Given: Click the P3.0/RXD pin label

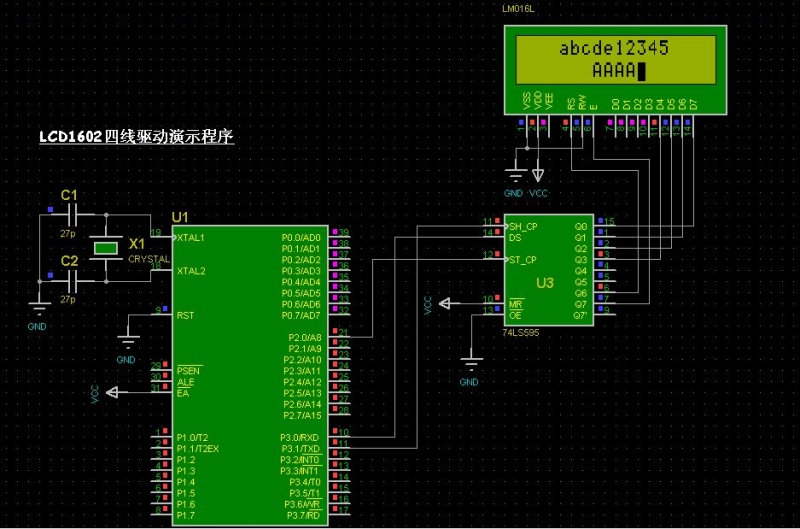Looking at the screenshot, I should point(299,438).
